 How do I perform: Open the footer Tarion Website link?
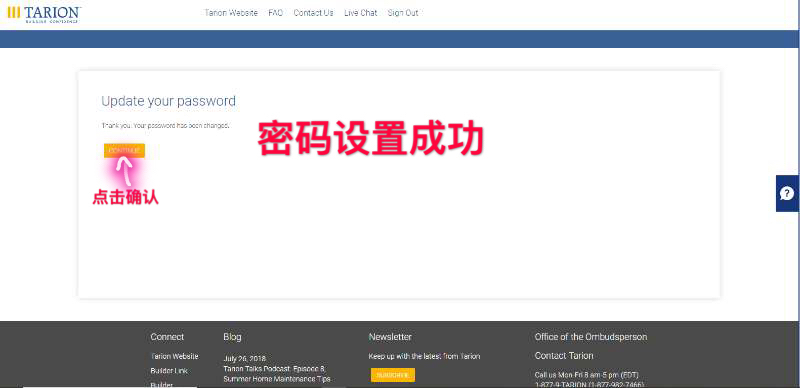(174, 356)
